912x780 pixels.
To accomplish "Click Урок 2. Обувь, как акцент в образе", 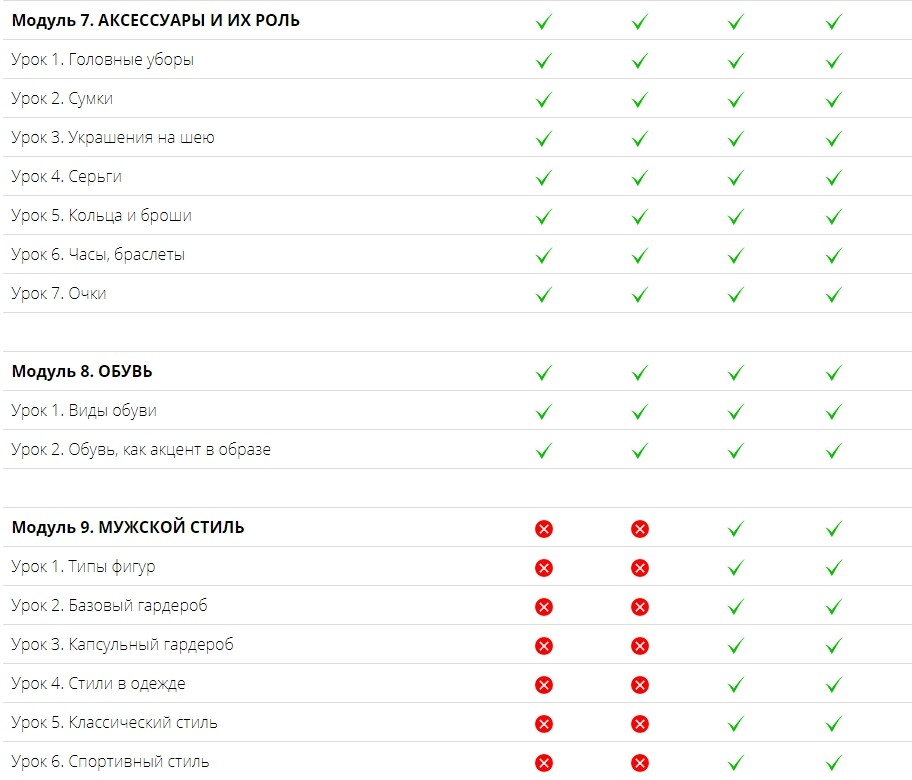I will click(141, 449).
